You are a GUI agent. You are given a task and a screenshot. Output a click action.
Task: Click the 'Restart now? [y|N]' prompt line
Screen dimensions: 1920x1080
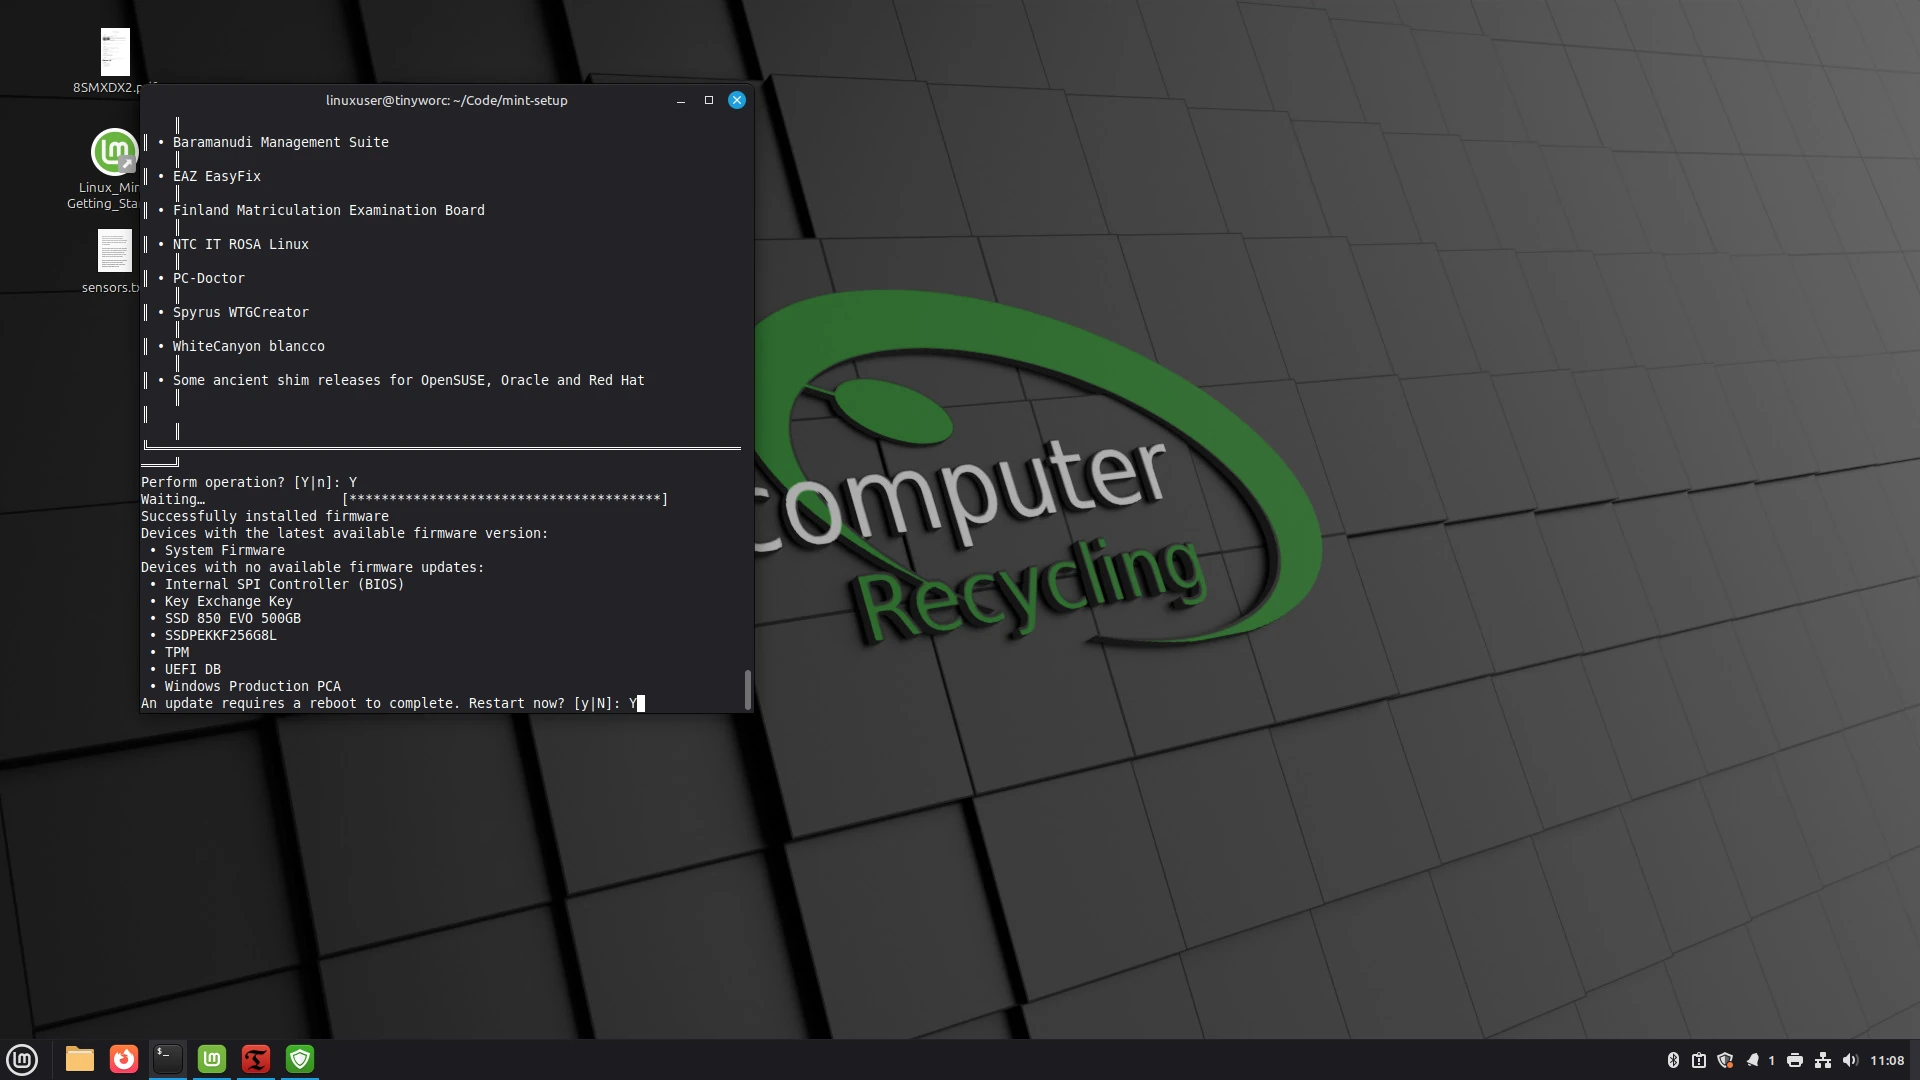tap(393, 703)
